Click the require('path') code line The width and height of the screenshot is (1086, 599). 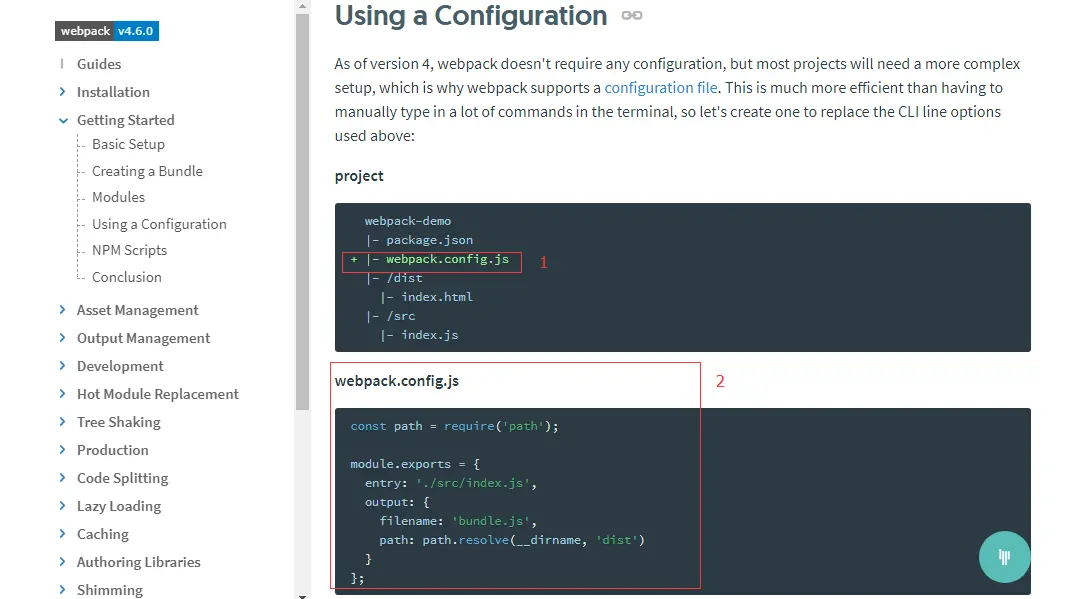[x=454, y=426]
